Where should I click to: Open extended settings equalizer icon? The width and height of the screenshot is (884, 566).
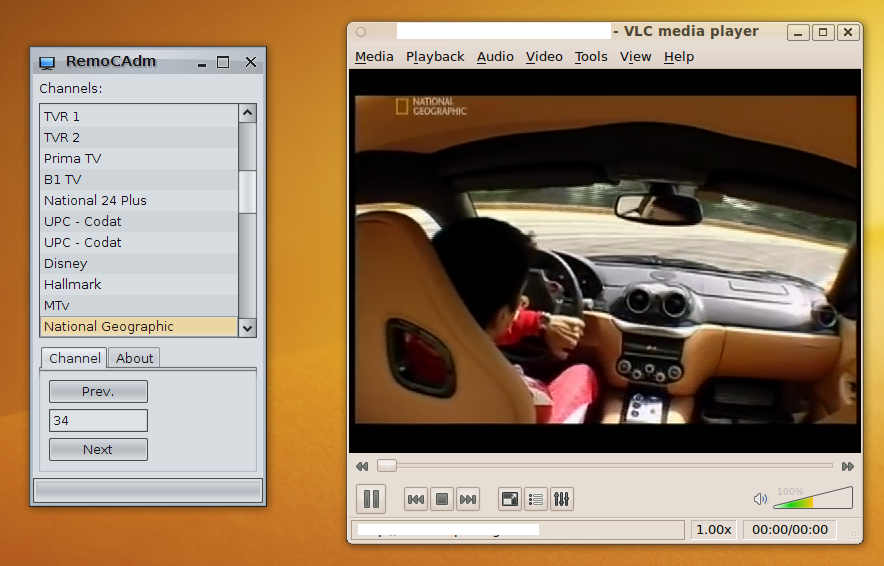point(562,499)
